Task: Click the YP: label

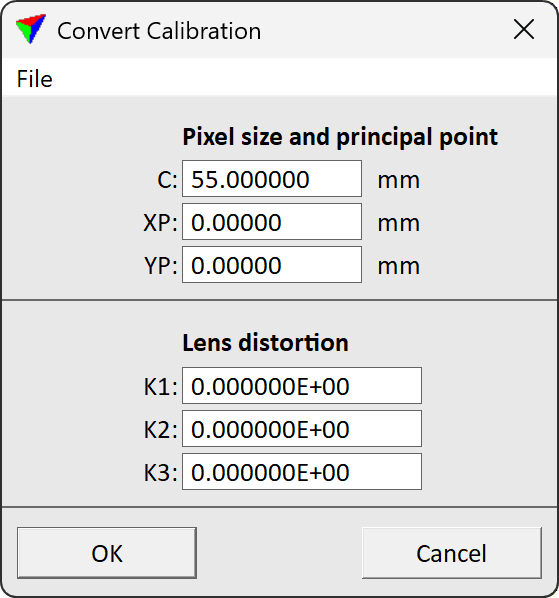Action: pos(161,266)
